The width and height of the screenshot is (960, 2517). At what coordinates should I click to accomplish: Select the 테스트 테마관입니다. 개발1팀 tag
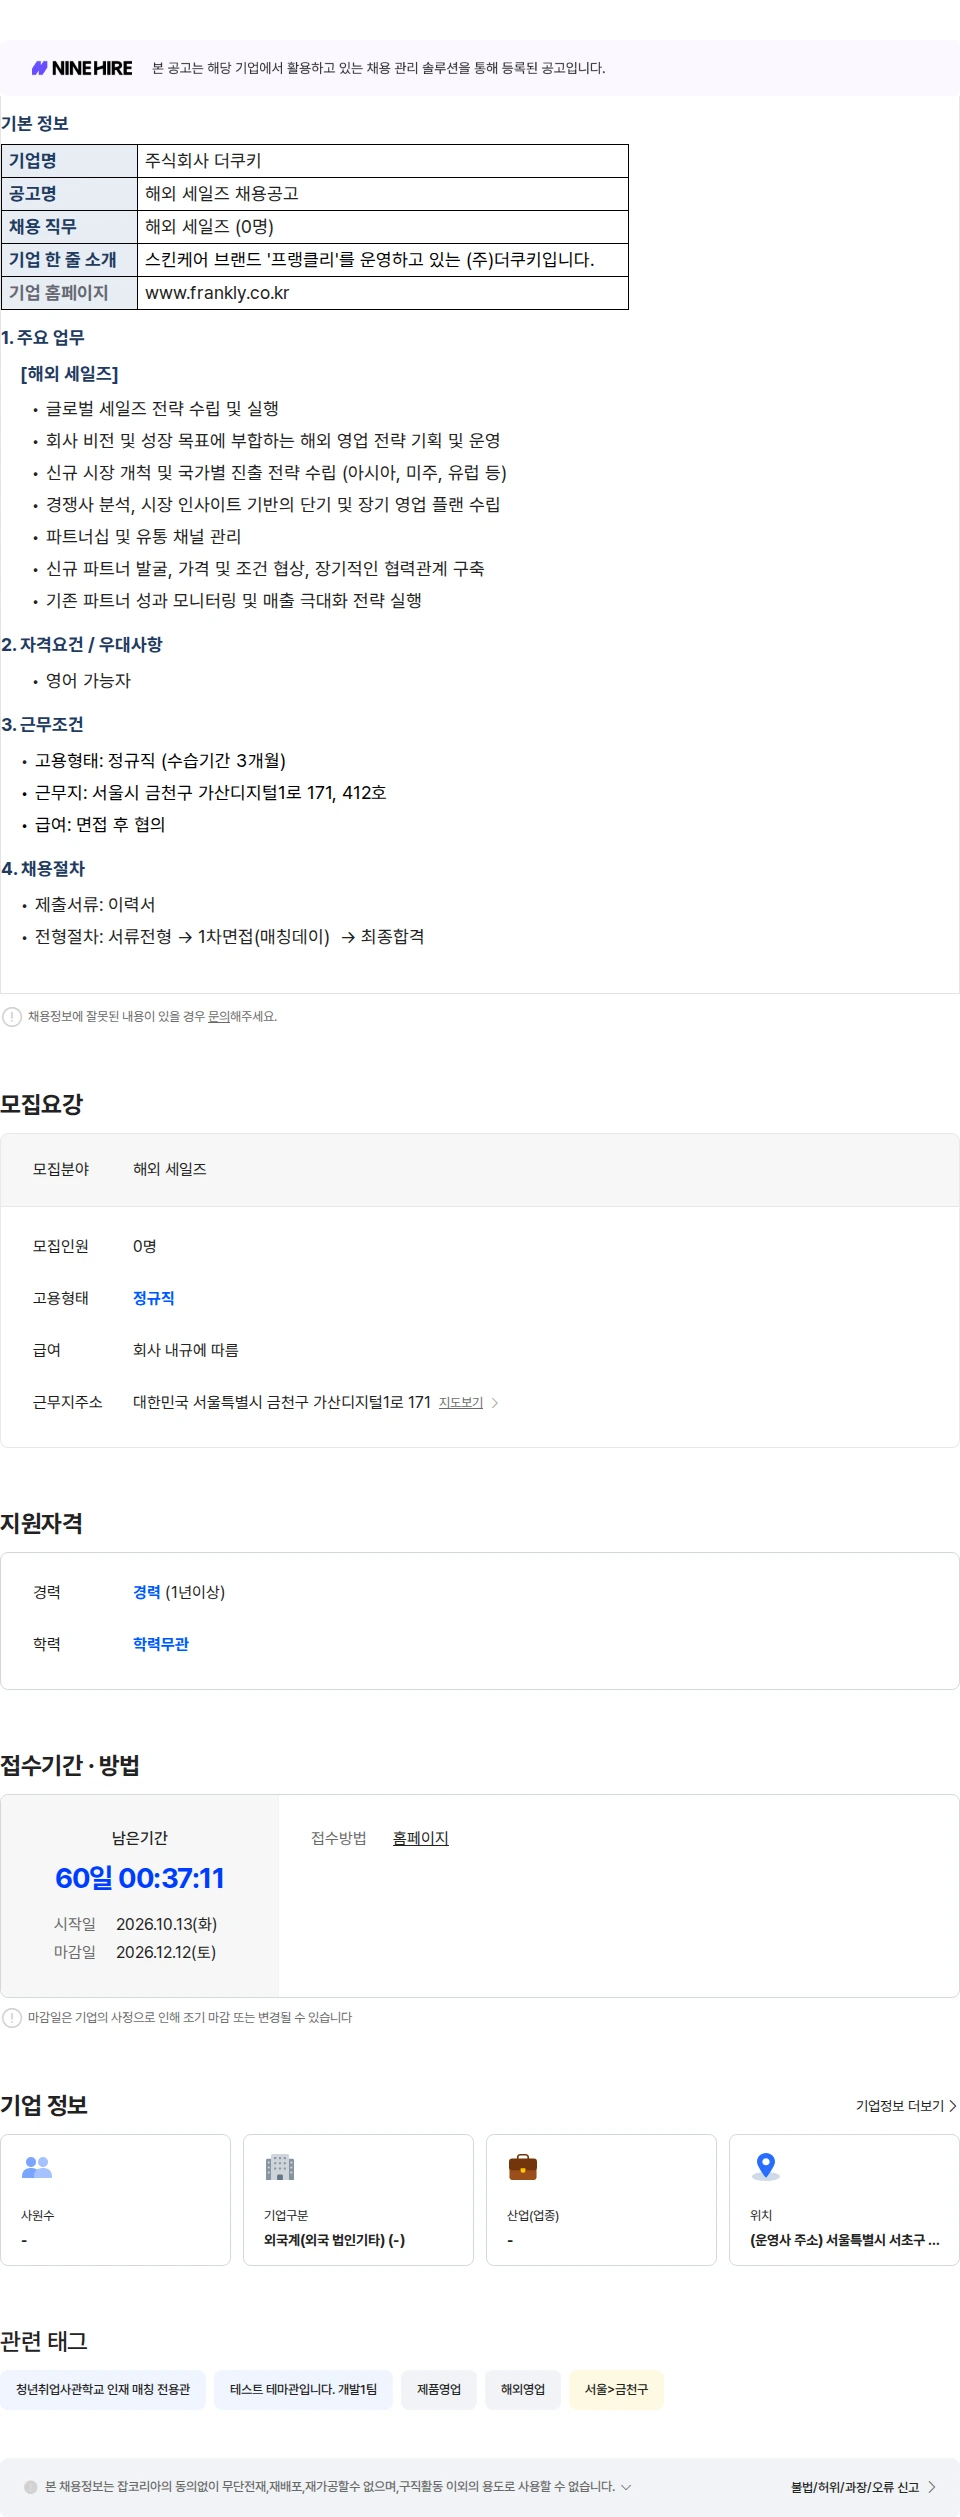click(304, 2390)
